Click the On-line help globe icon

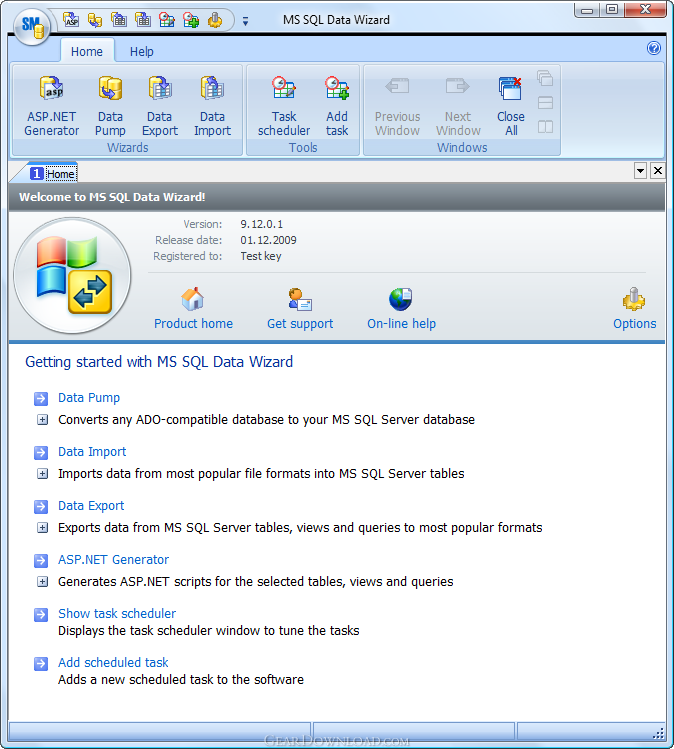coord(400,299)
